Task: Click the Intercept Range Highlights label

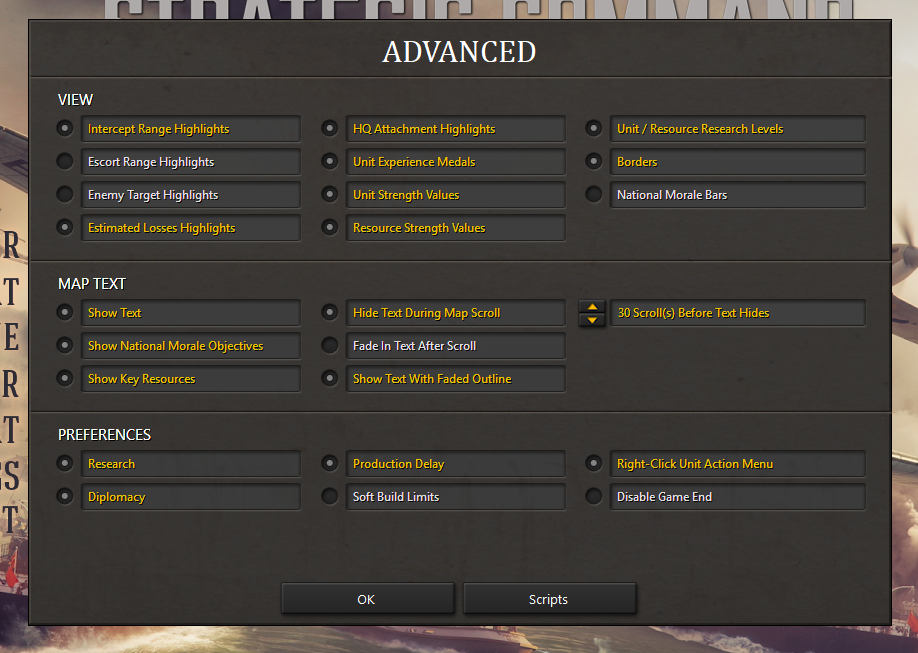Action: tap(190, 129)
